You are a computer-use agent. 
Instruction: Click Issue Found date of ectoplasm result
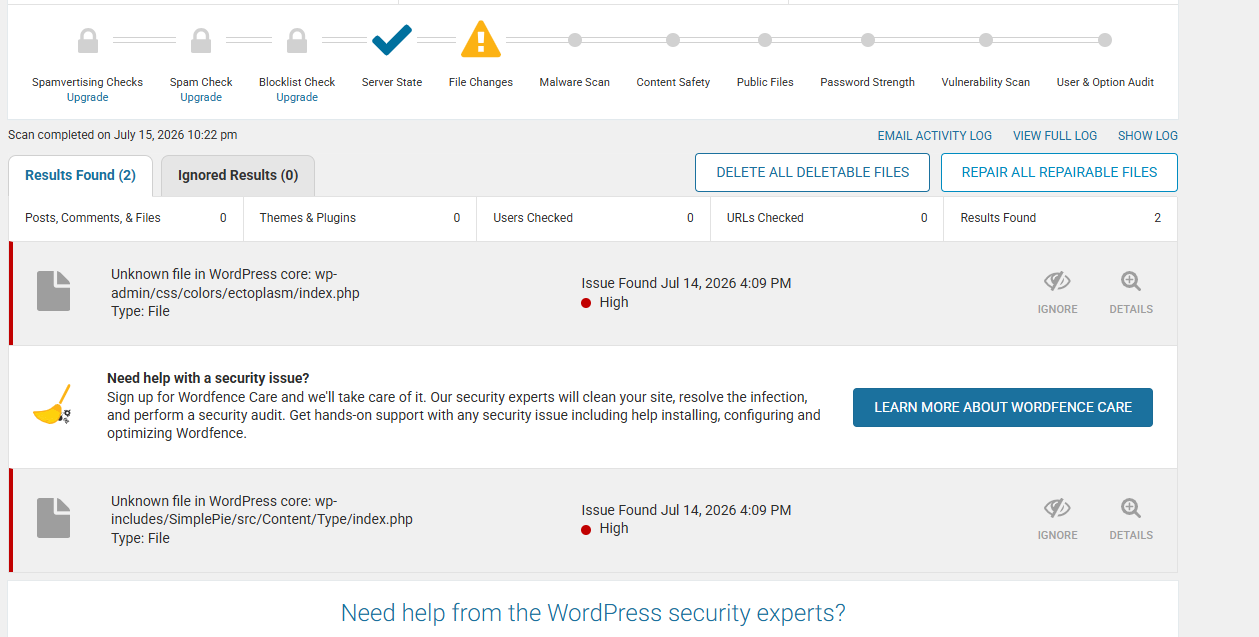point(686,284)
